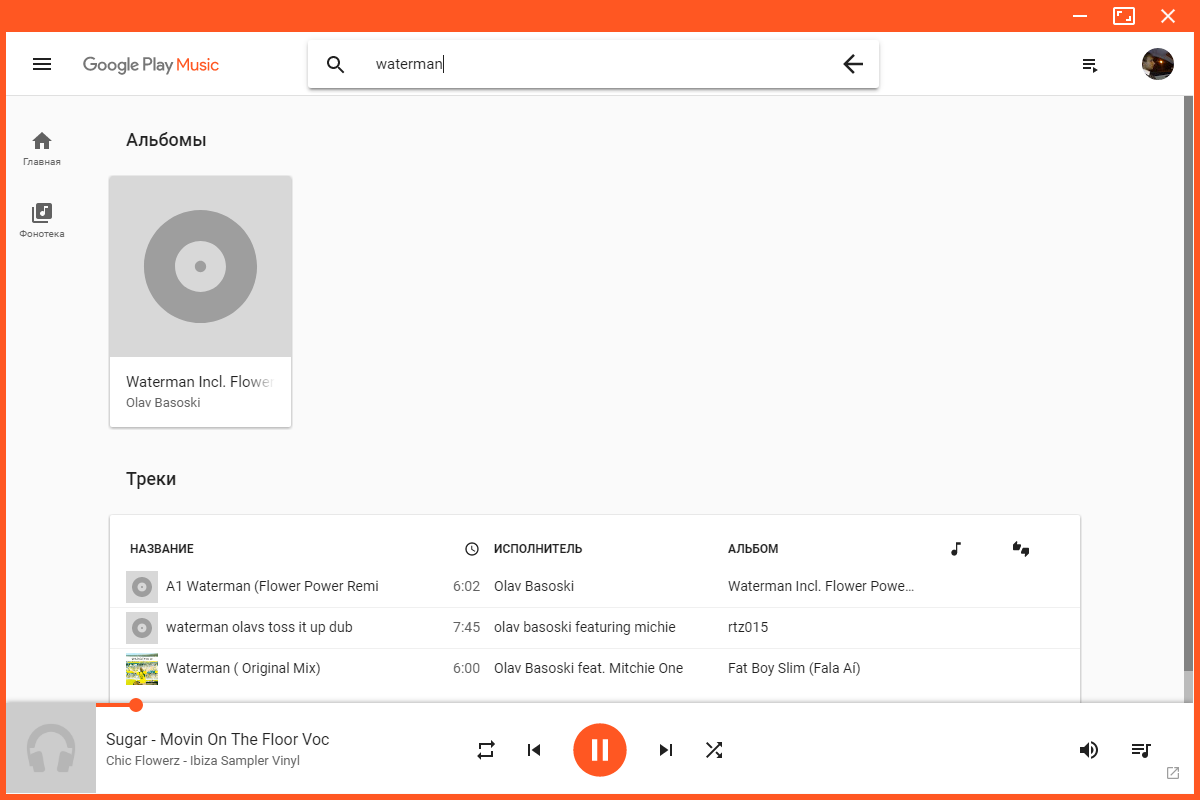Click cover thumbnail of Waterman ( Original Mix)
The height and width of the screenshot is (800, 1200).
142,668
